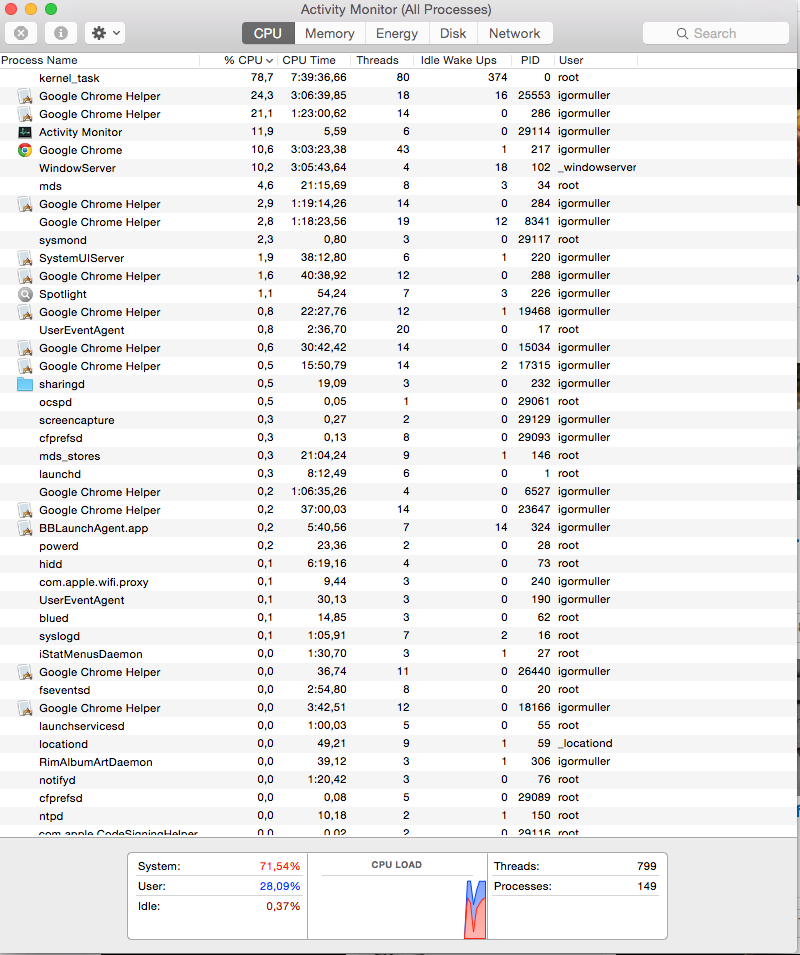Click icon of Chrome Helper PID 25553
800x955 pixels.
[x=25, y=96]
